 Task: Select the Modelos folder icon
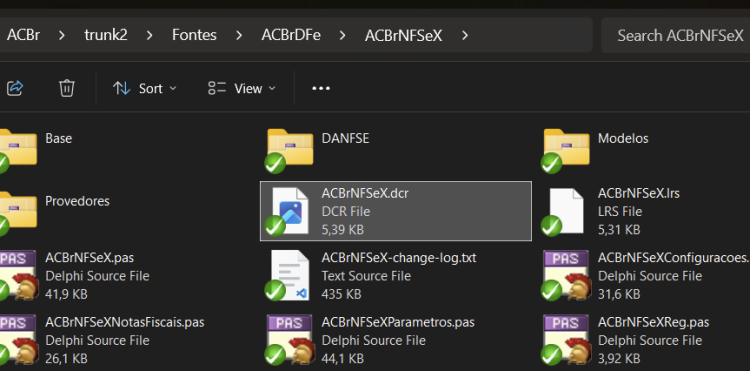[x=565, y=150]
